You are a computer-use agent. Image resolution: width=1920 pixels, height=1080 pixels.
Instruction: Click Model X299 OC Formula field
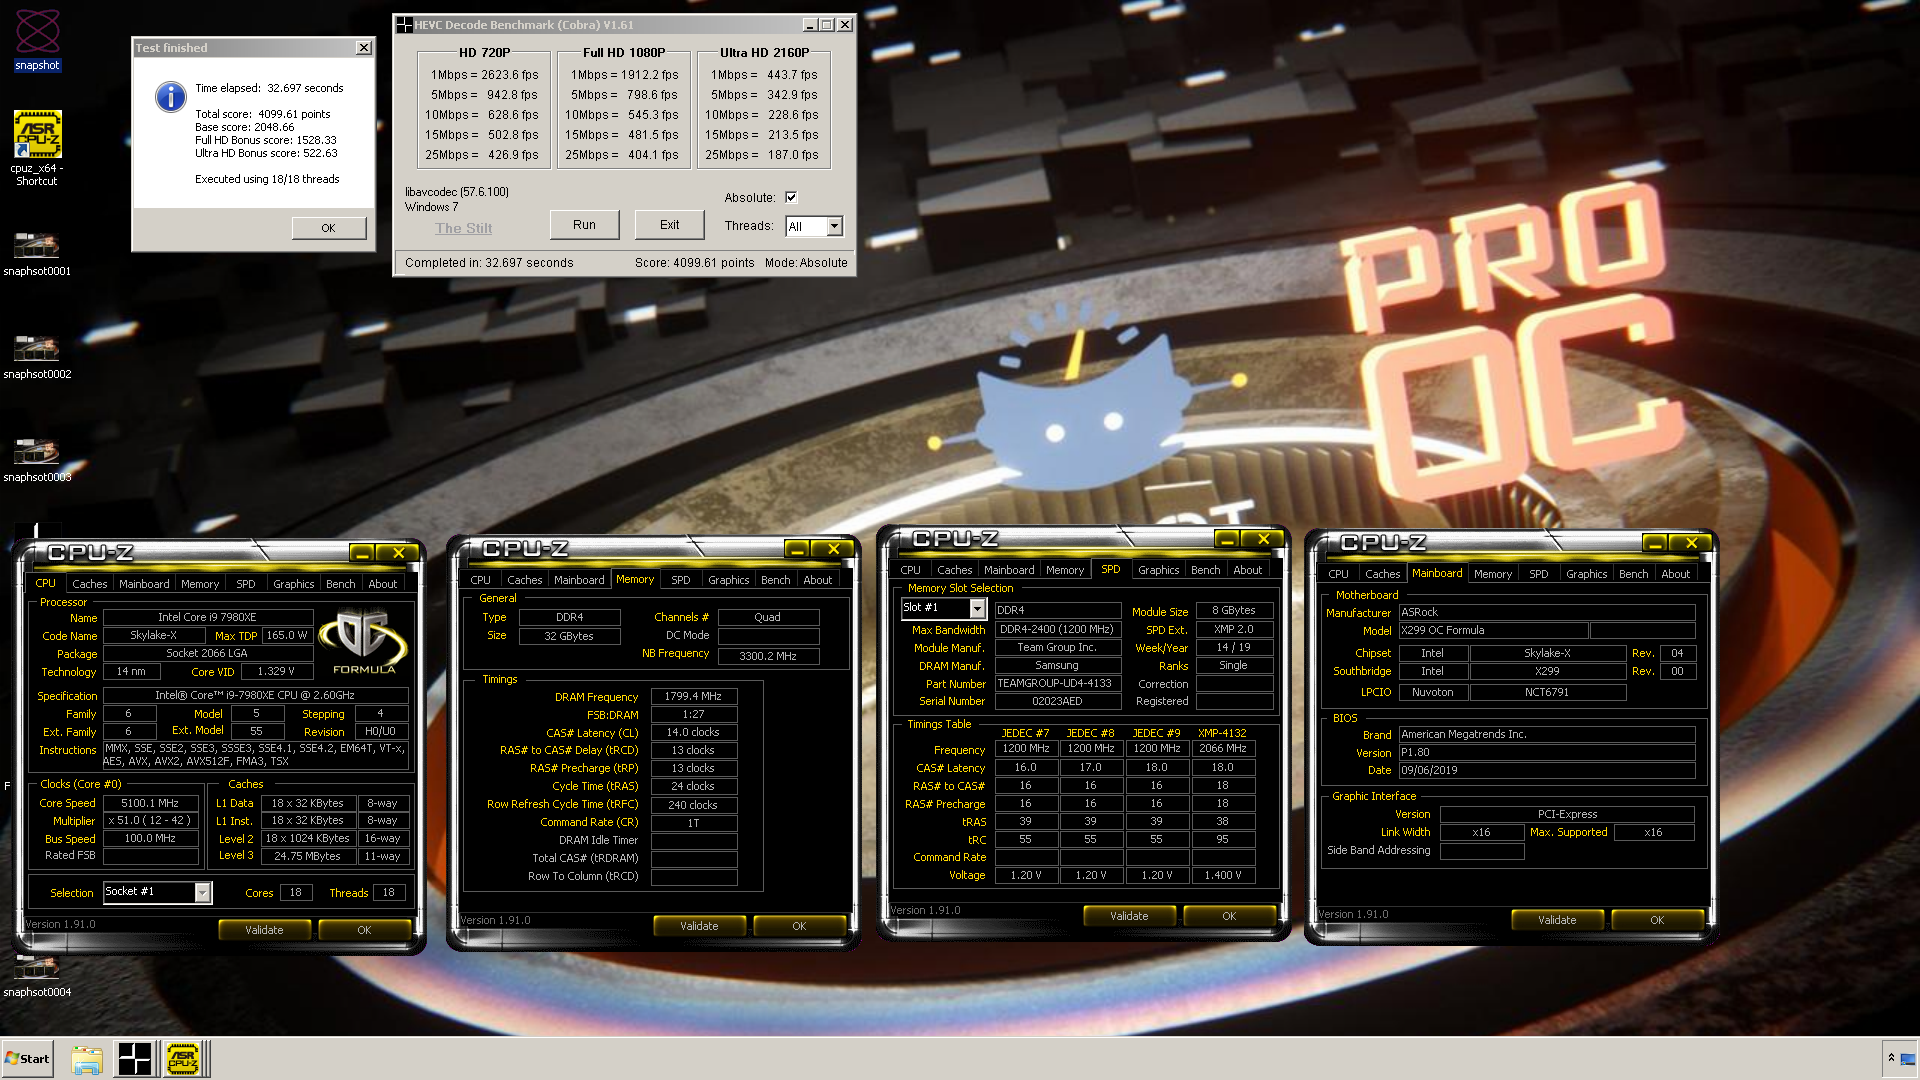coord(1493,631)
